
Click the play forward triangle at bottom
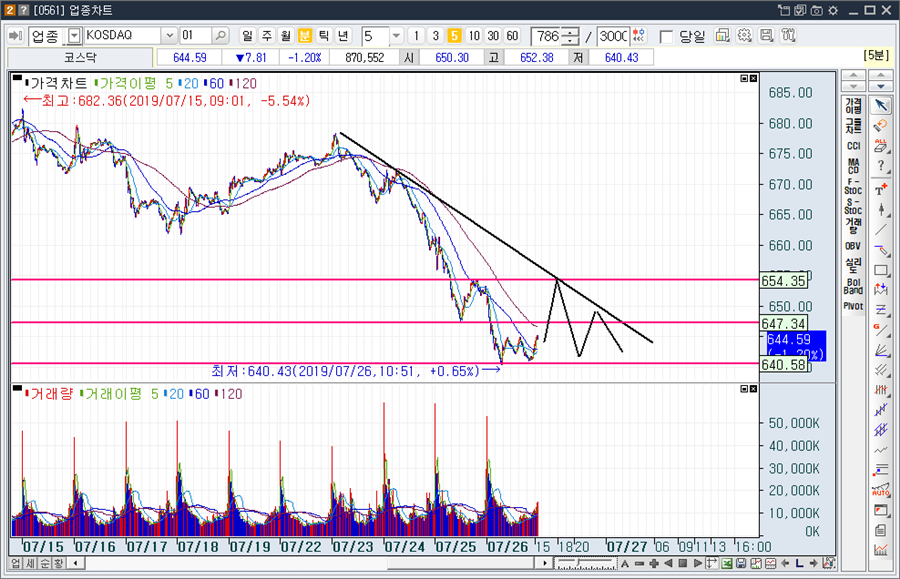click(697, 564)
